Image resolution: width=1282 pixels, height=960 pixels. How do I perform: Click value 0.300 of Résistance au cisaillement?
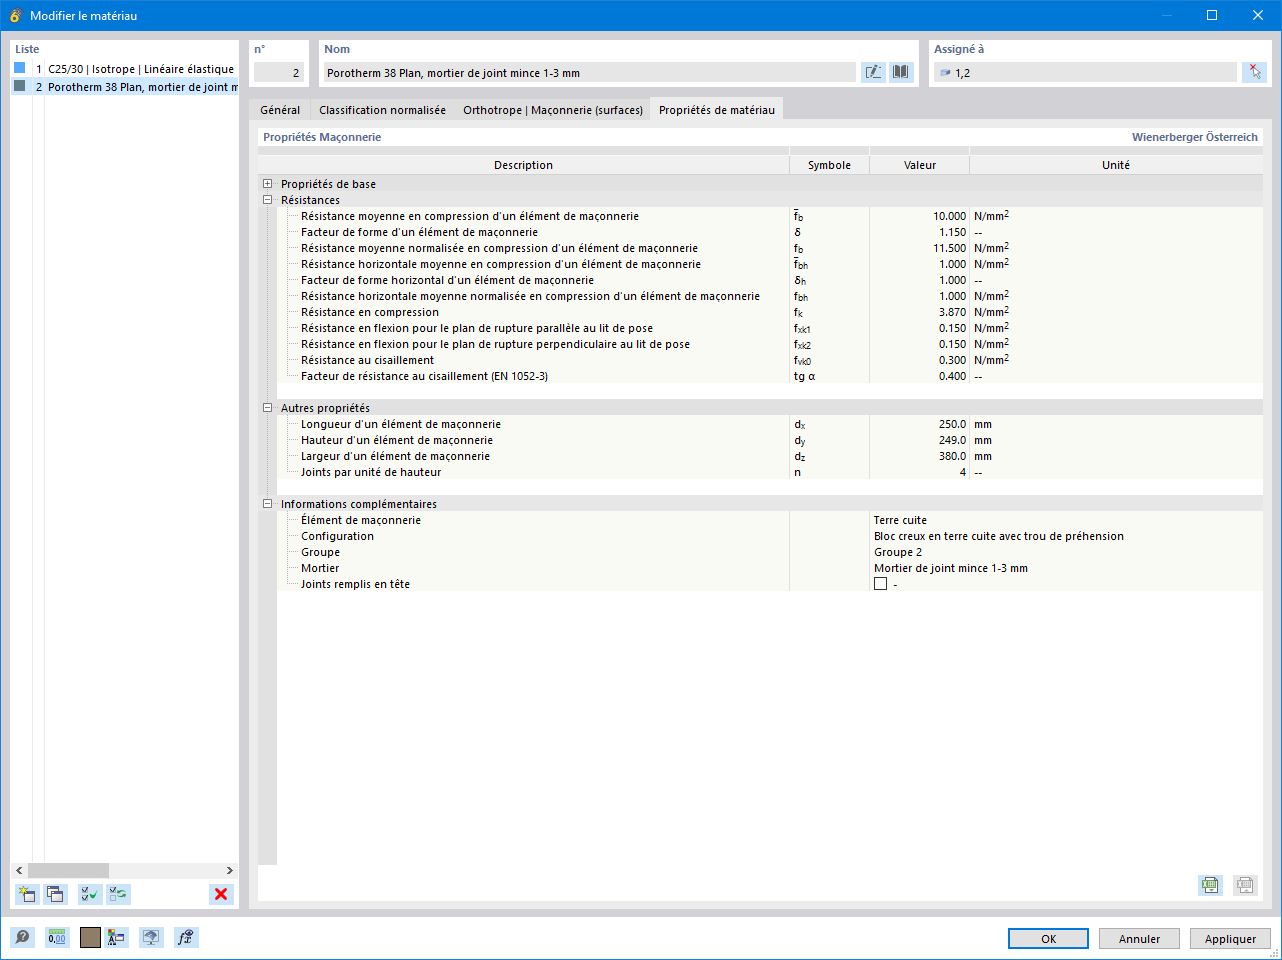952,360
